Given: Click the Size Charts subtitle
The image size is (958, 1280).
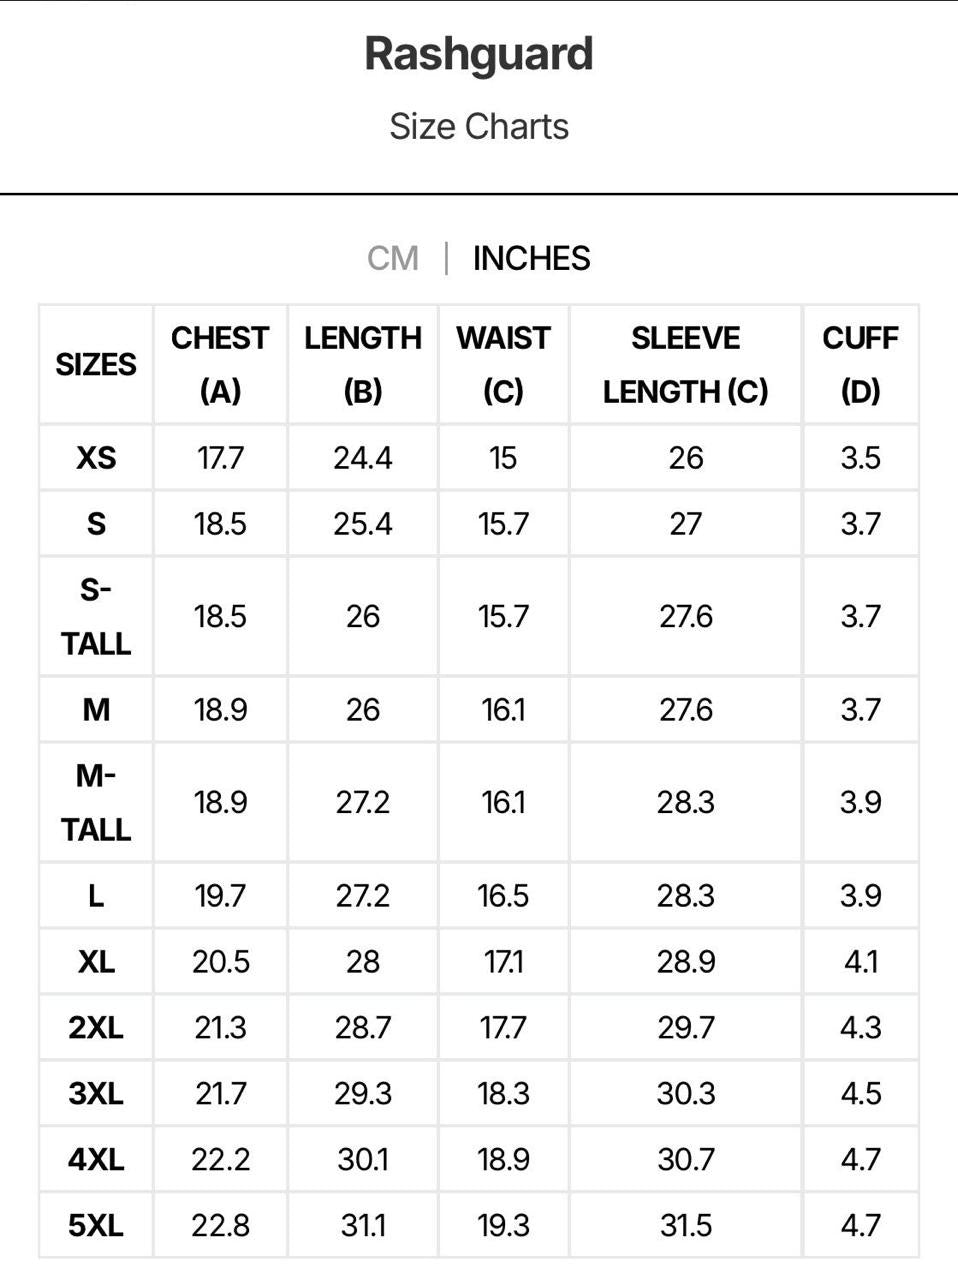Looking at the screenshot, I should [x=479, y=127].
